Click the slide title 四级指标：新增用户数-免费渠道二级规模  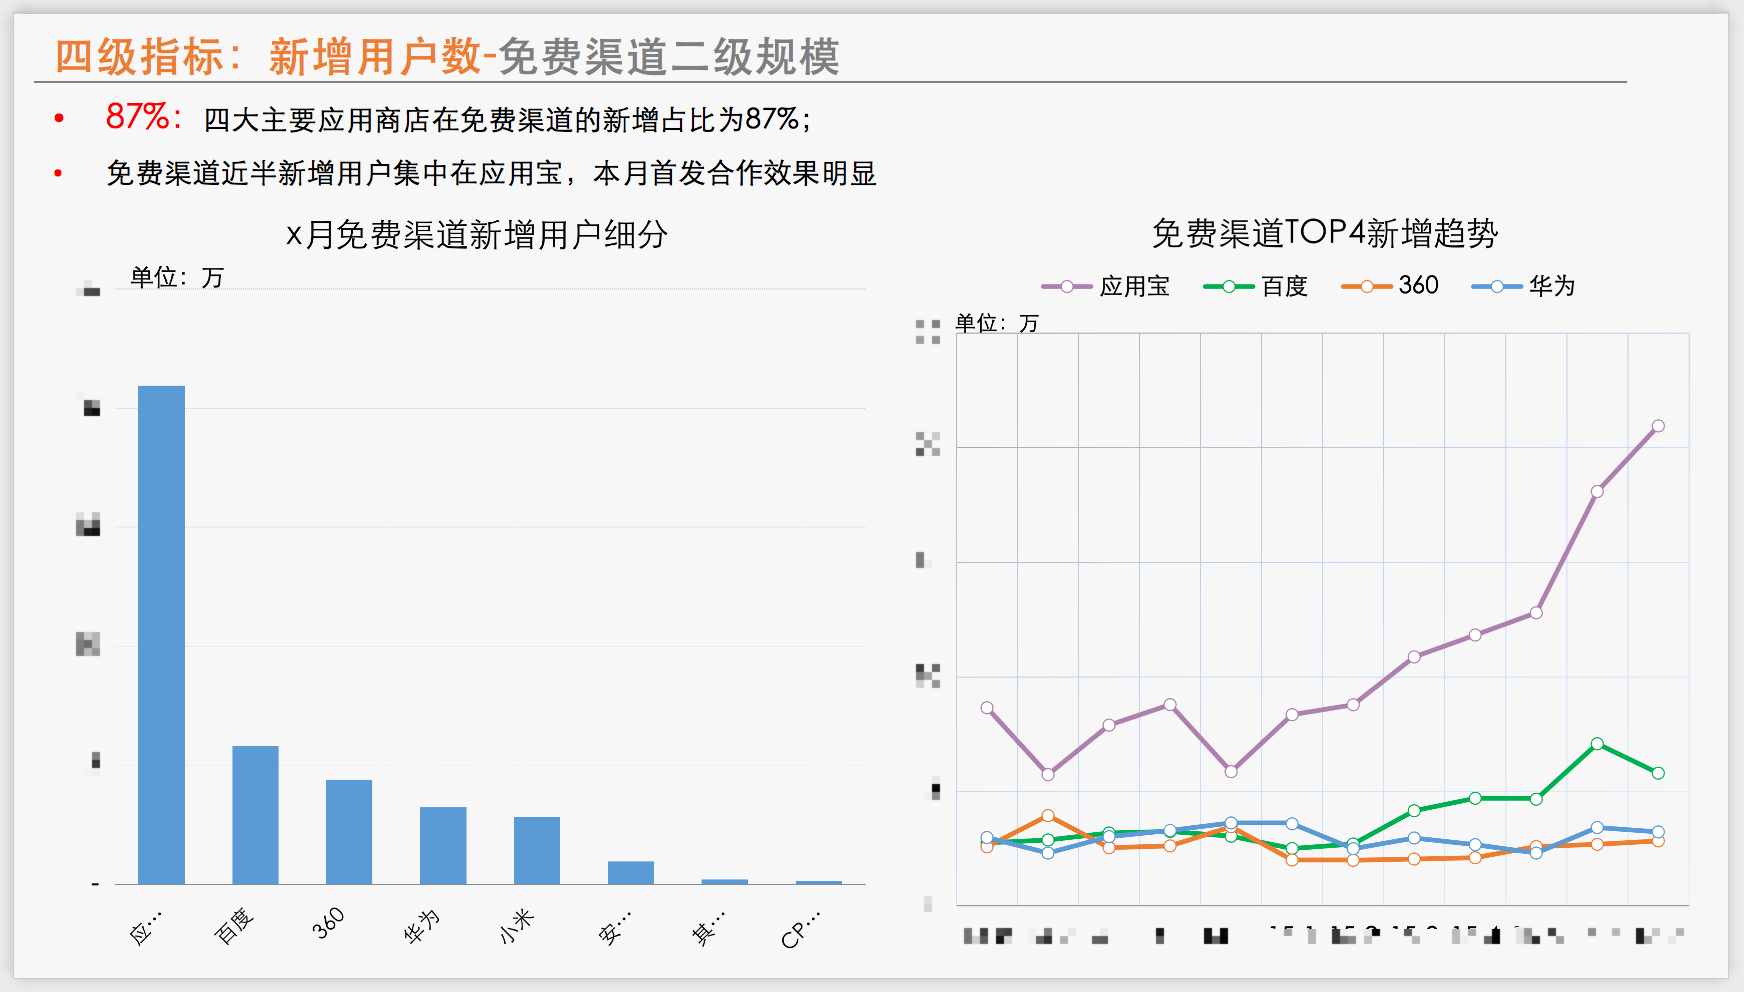point(447,56)
